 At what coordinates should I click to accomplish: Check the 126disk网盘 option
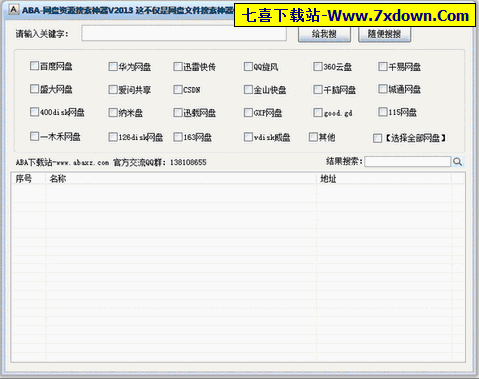click(113, 137)
